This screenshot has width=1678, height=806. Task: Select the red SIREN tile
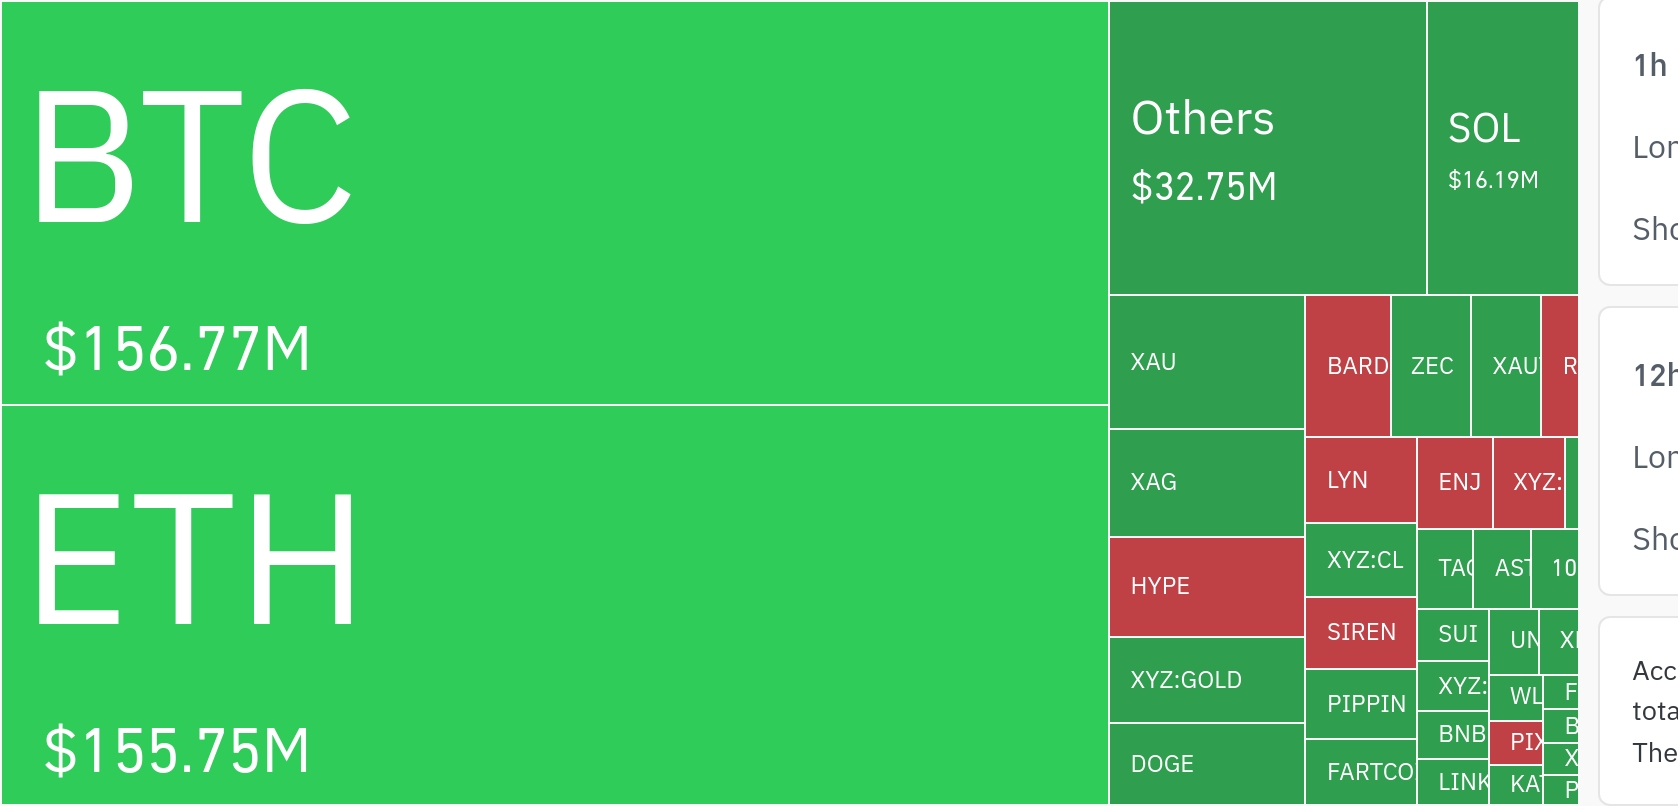[x=1361, y=633]
